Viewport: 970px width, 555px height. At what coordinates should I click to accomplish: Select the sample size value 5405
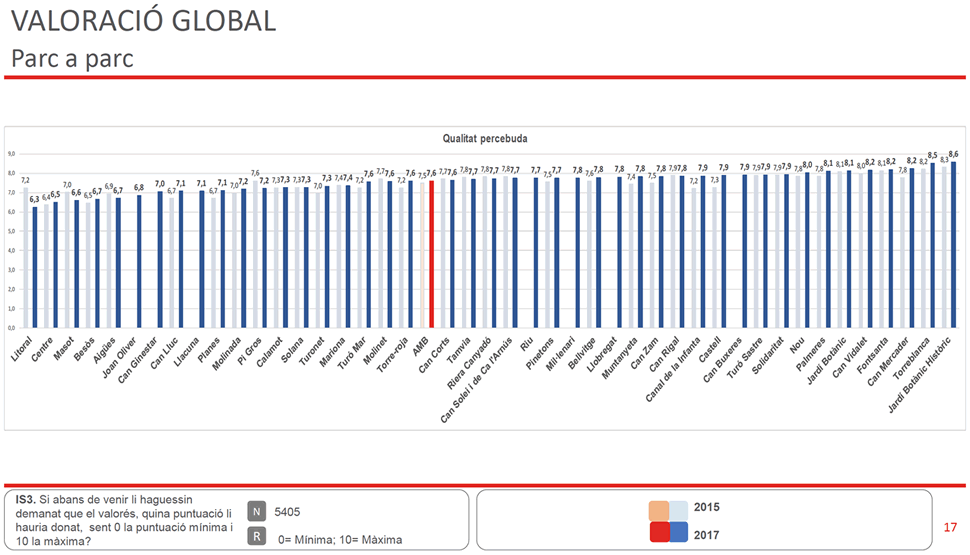tap(288, 511)
